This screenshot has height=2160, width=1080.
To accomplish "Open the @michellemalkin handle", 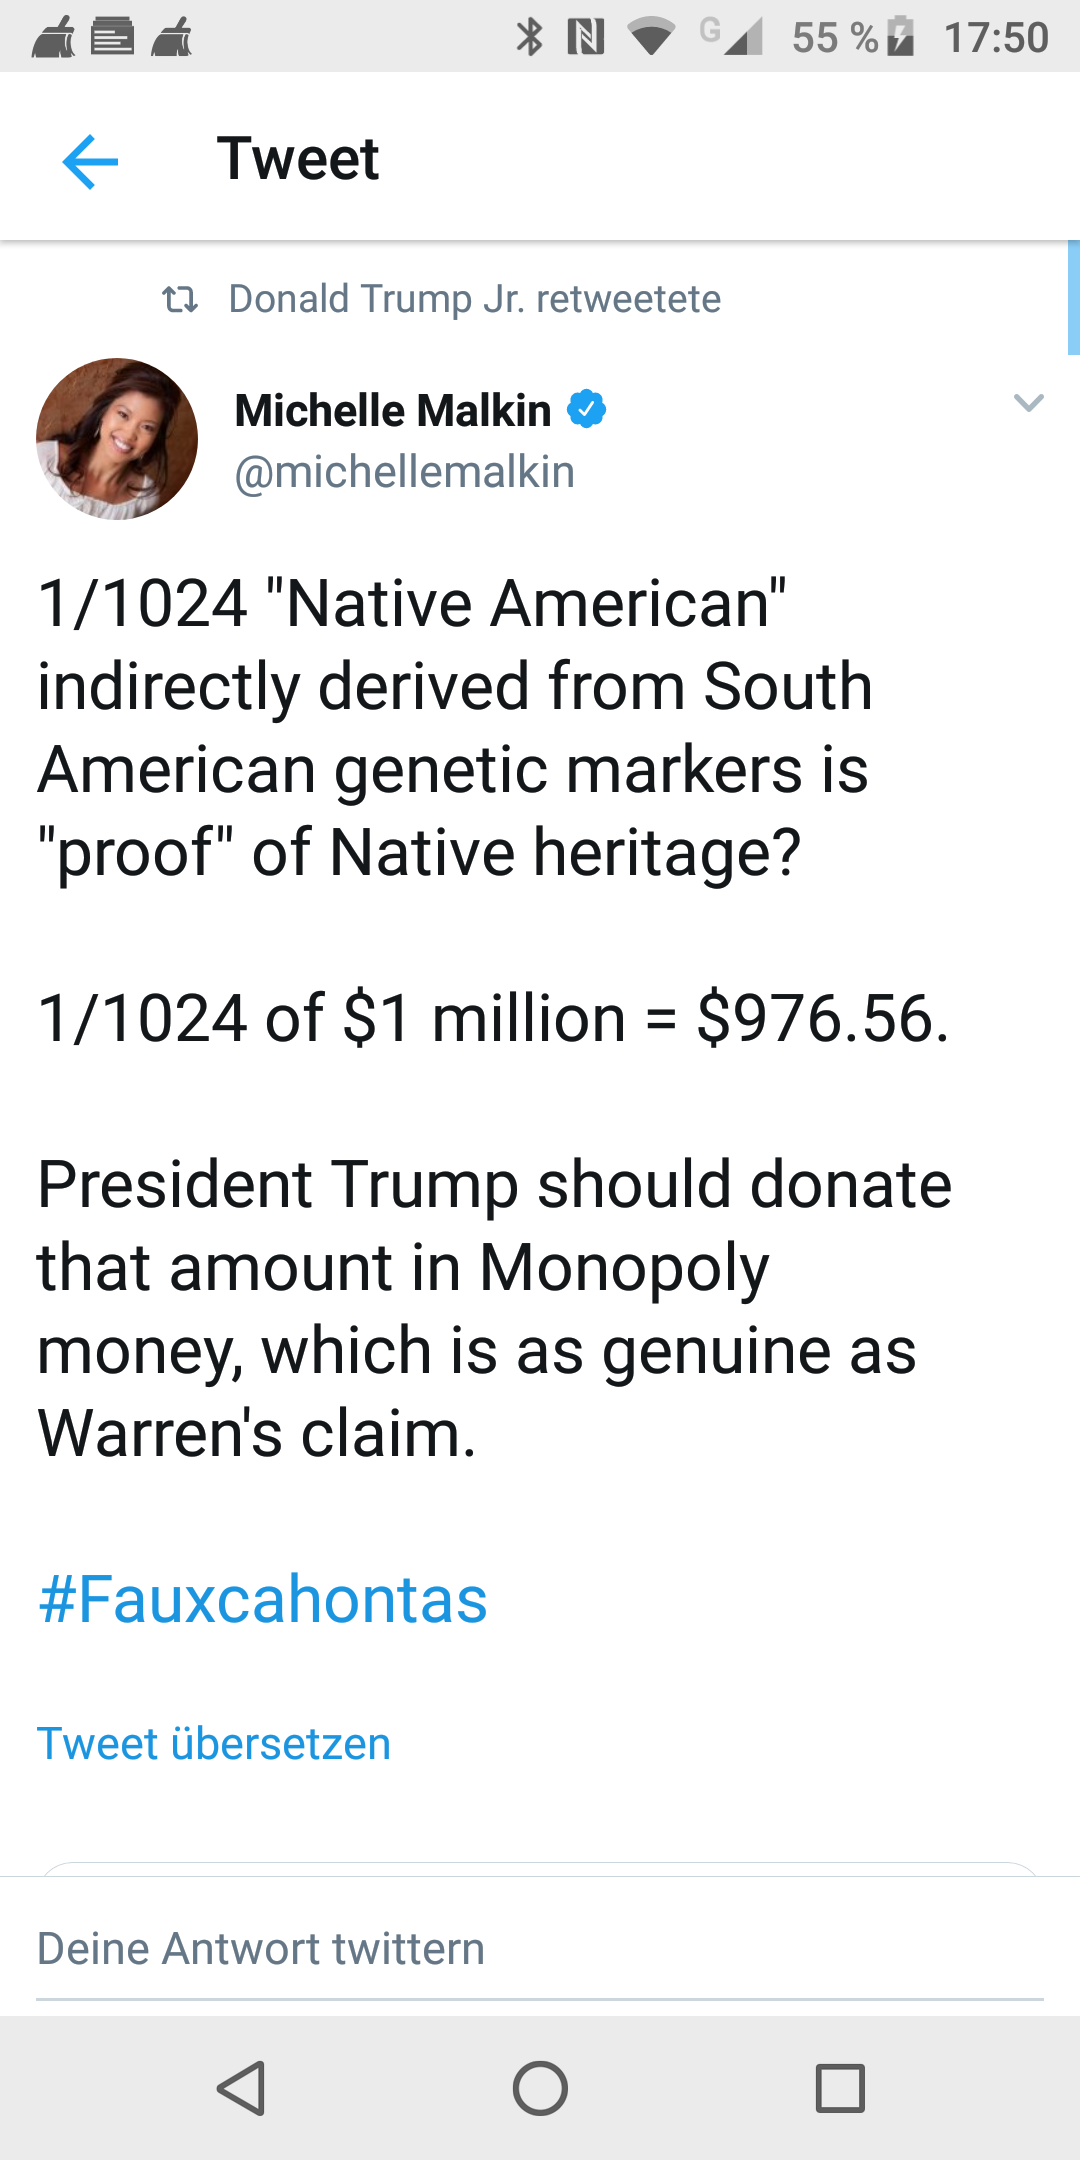I will (x=405, y=472).
